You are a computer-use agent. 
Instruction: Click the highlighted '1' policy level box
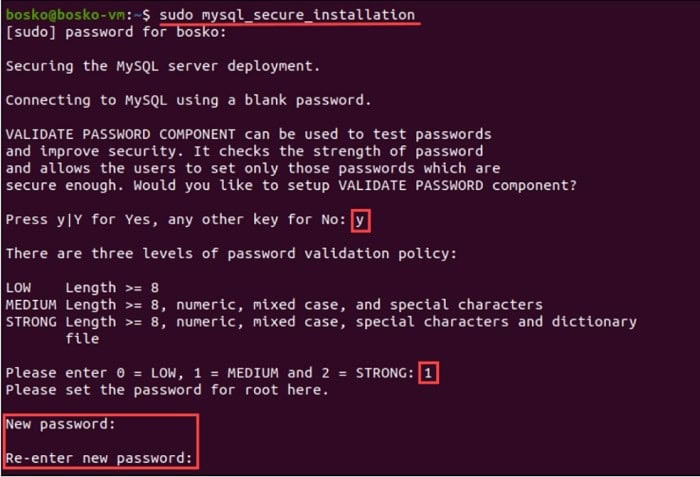pos(429,373)
